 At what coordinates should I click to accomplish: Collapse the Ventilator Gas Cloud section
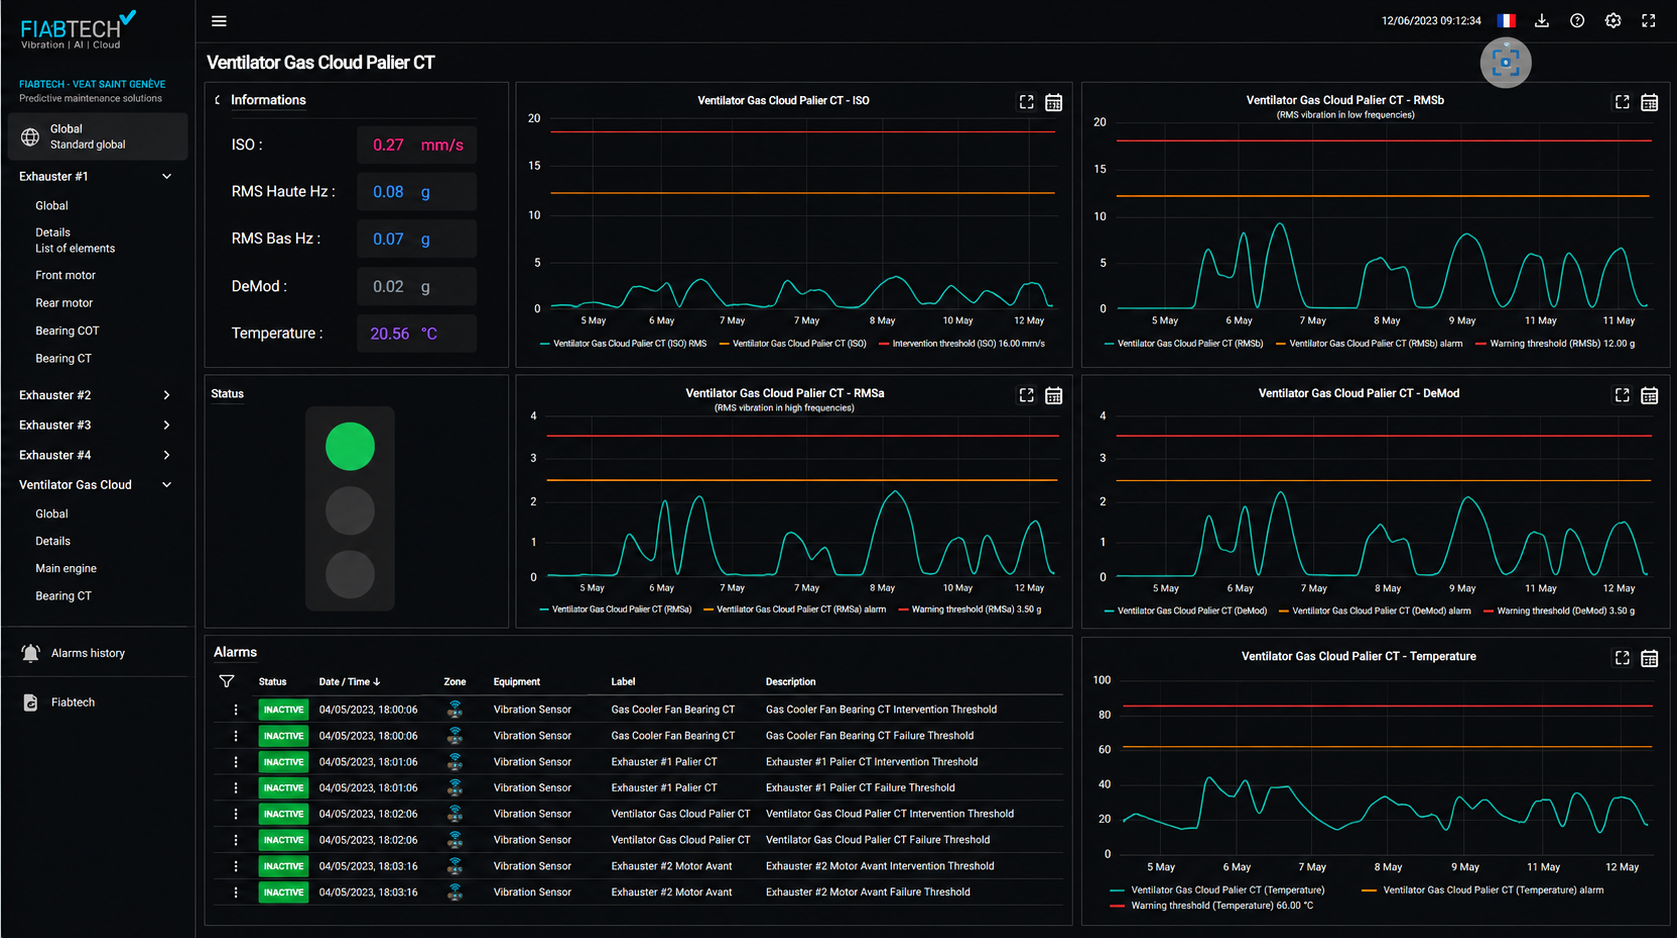click(x=167, y=485)
